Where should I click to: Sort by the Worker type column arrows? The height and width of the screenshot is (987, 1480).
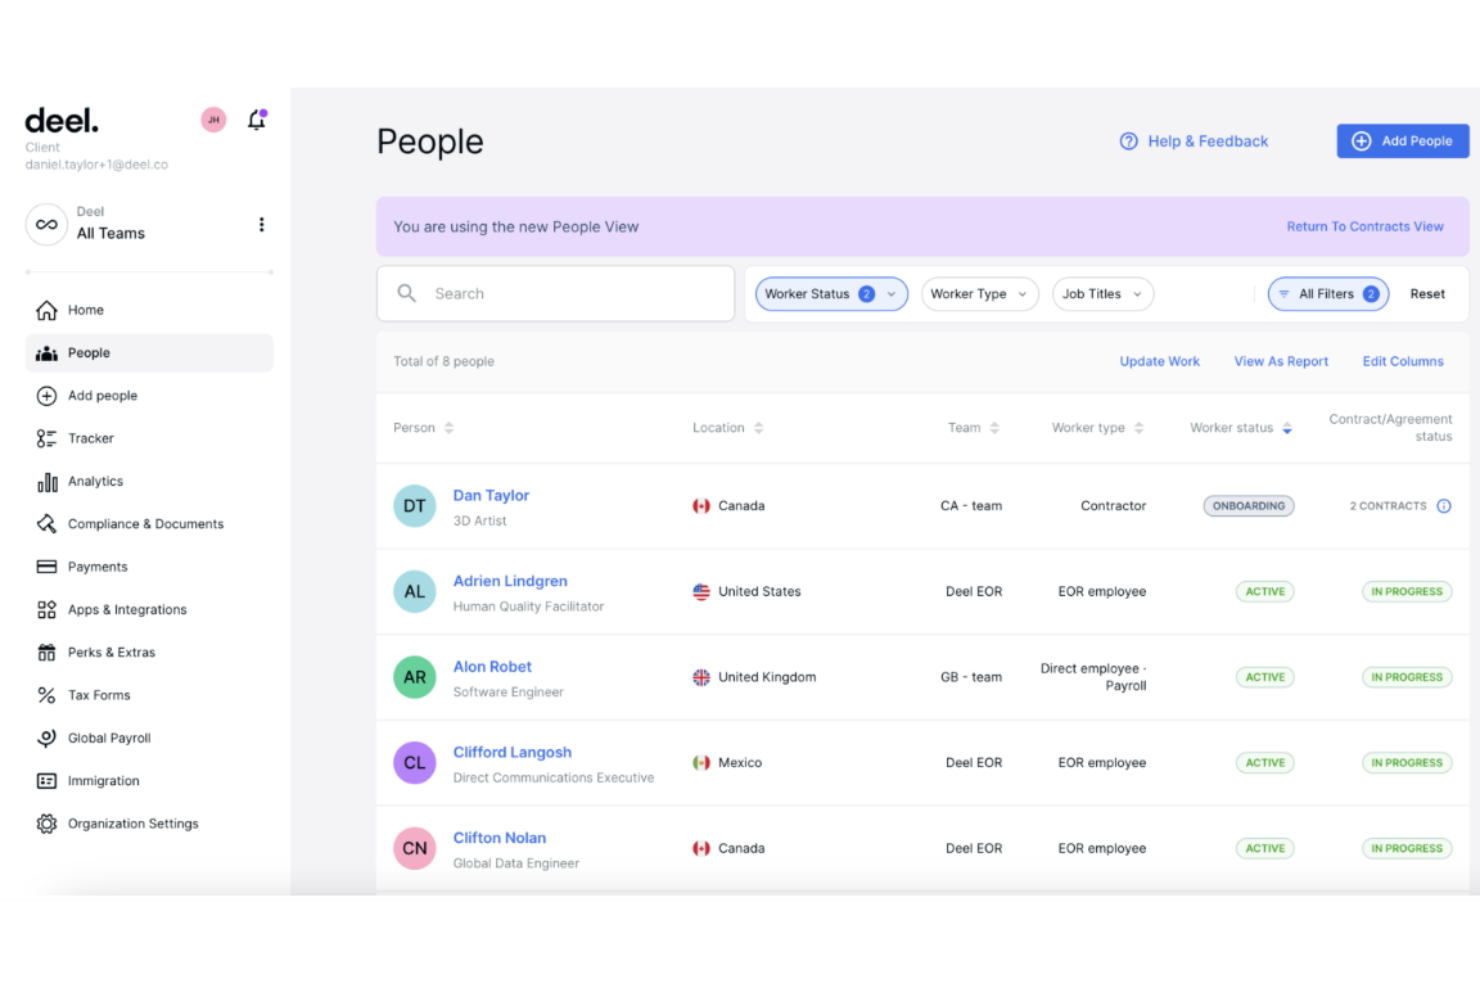click(1139, 428)
